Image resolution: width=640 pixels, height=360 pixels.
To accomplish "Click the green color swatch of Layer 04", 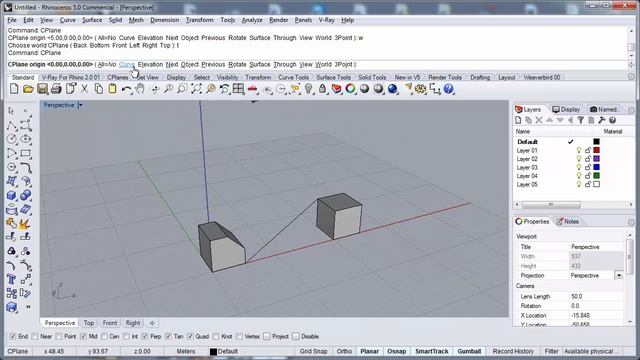I will tap(596, 176).
